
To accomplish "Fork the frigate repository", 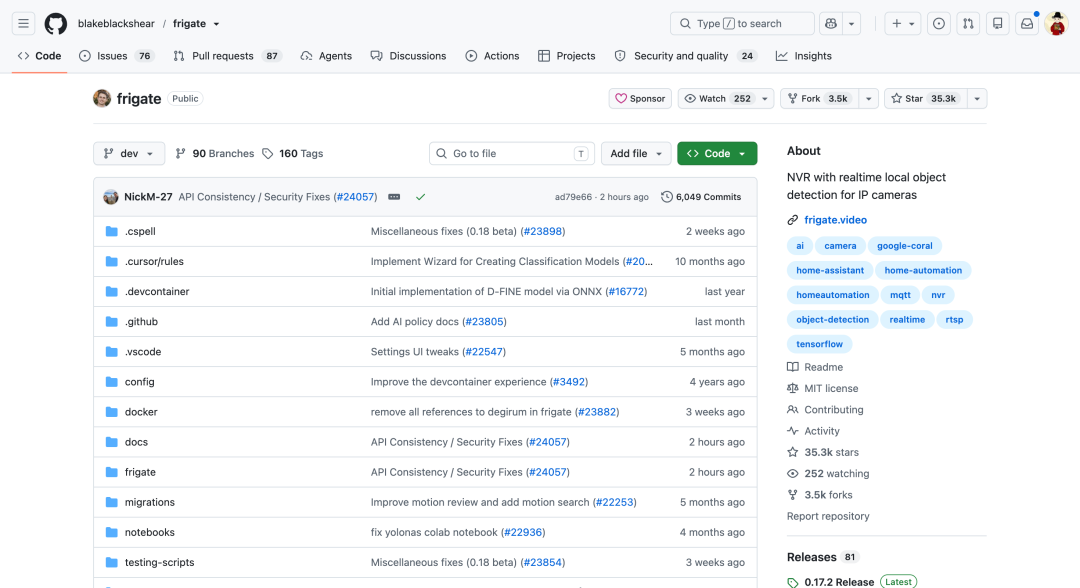I will click(x=820, y=98).
